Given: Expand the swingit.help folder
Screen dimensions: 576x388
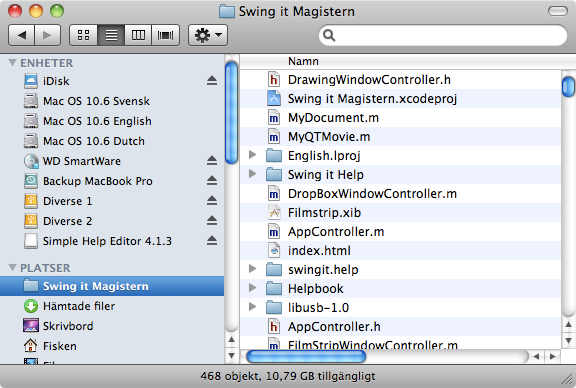Looking at the screenshot, I should pos(252,269).
